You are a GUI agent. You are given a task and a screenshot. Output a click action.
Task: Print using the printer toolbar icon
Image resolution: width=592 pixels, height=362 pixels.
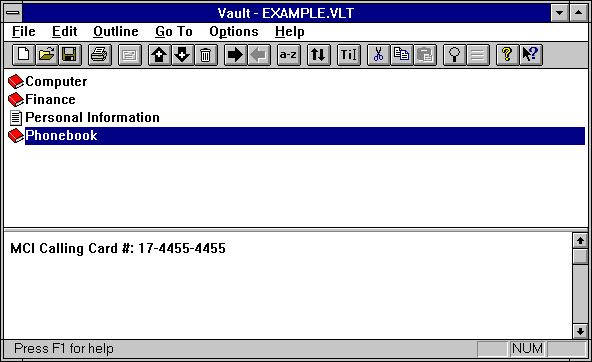[100, 55]
